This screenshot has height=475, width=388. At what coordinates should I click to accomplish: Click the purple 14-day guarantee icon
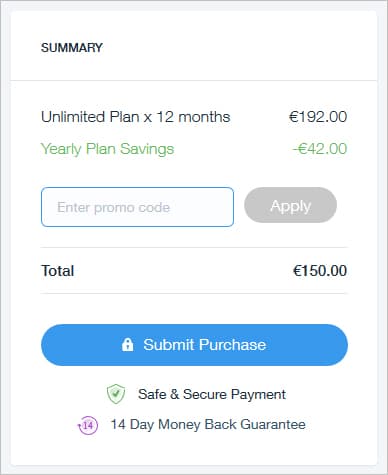click(88, 425)
